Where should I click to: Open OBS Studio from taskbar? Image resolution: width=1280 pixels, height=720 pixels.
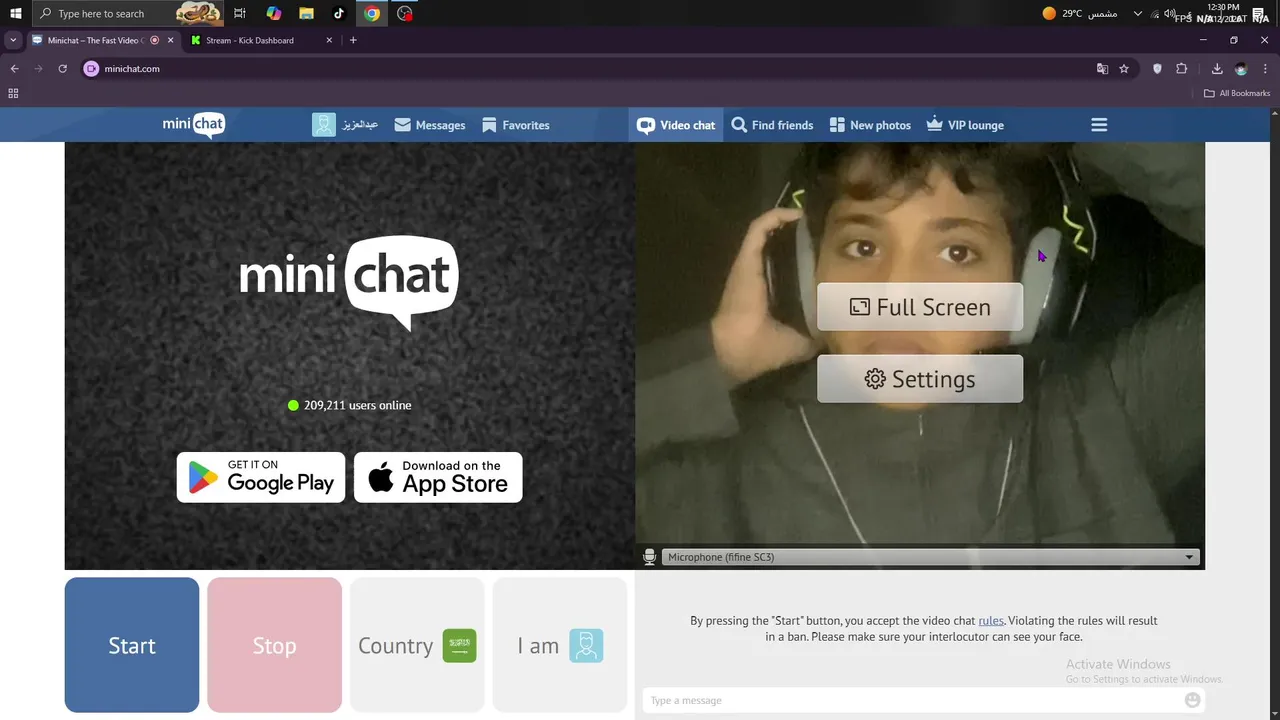pyautogui.click(x=404, y=13)
